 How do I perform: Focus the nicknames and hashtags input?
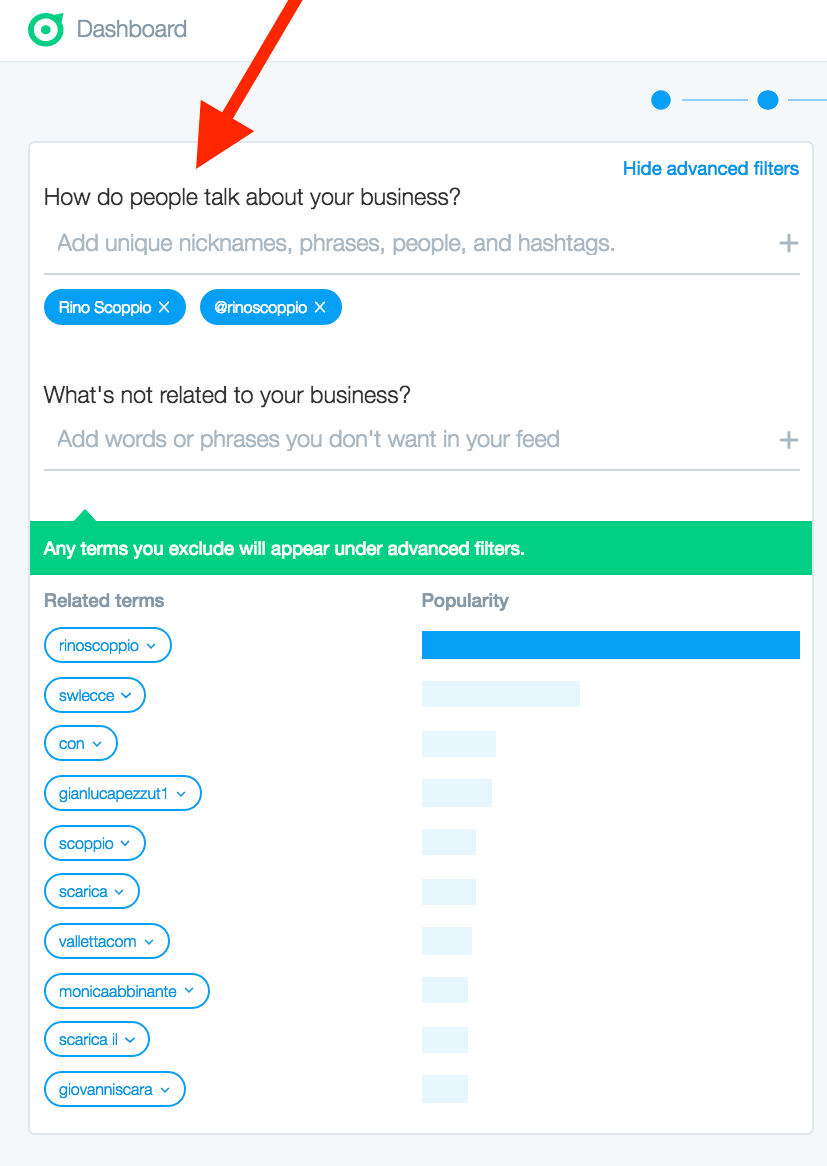[x=400, y=243]
